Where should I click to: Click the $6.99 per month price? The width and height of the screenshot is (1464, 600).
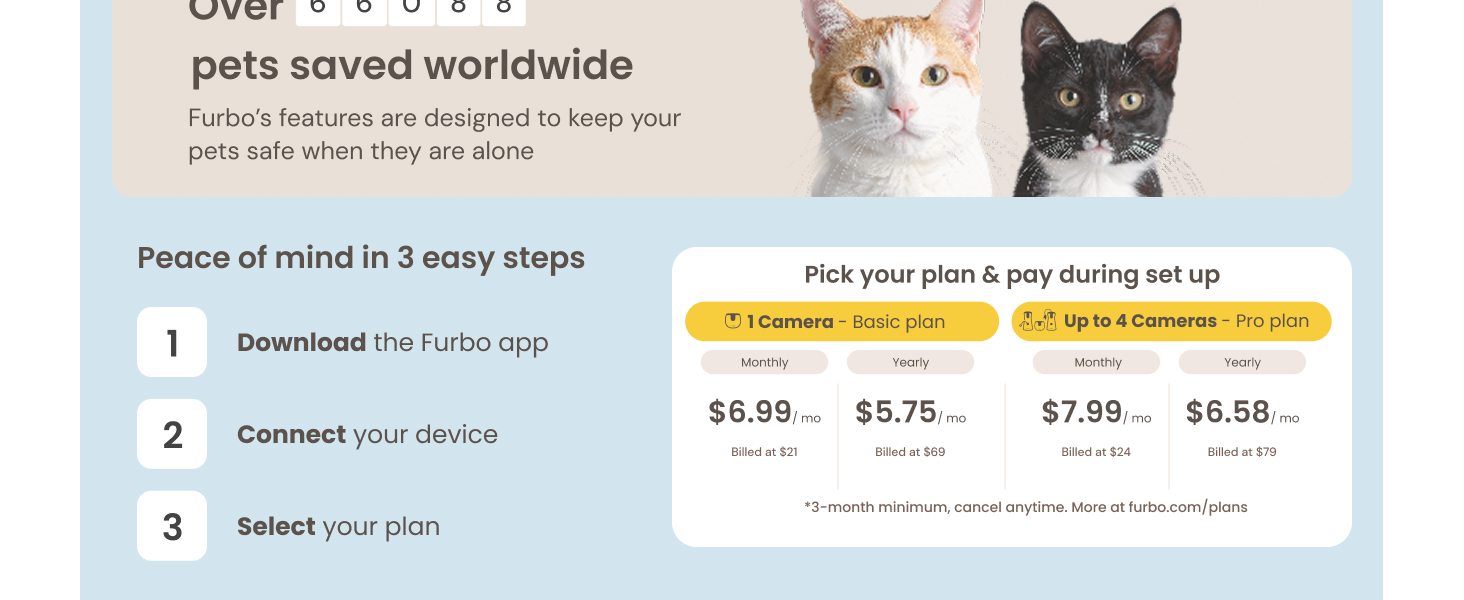(764, 412)
